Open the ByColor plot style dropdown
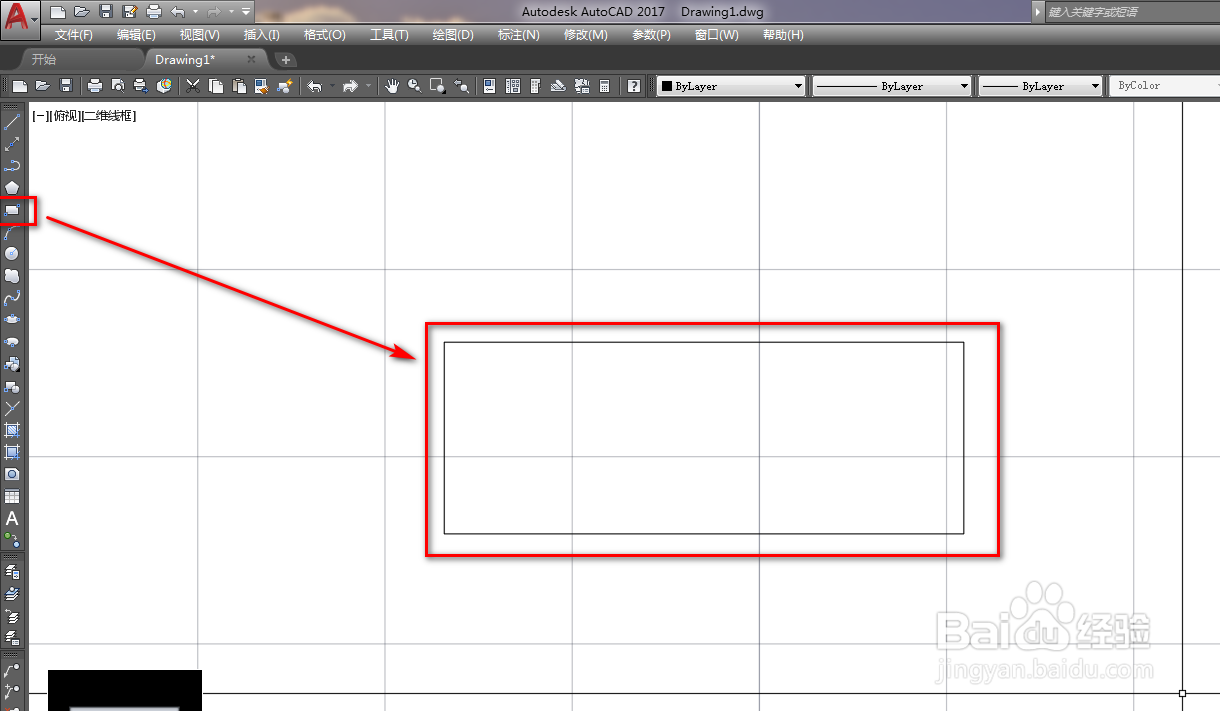This screenshot has width=1220, height=711. point(1164,86)
